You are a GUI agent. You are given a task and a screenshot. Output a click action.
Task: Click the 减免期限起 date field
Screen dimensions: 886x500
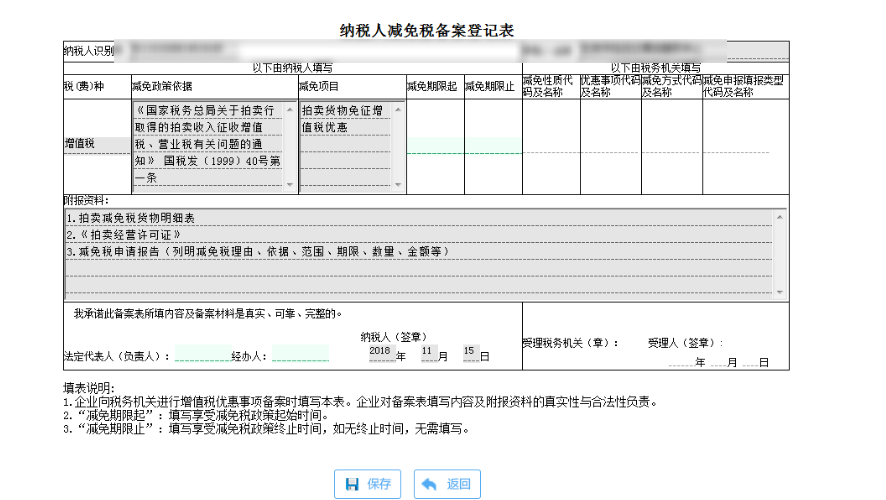pyautogui.click(x=435, y=145)
